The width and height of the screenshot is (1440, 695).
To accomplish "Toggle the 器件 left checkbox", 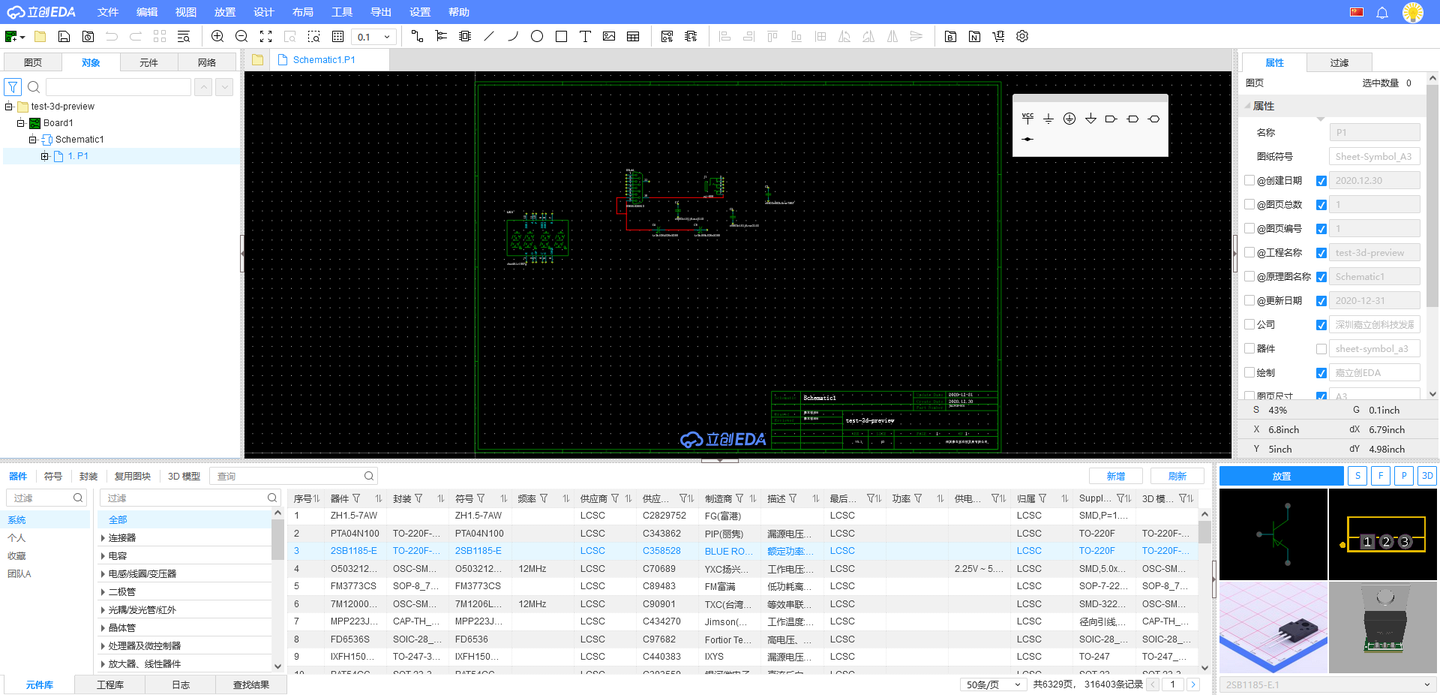I will pyautogui.click(x=1249, y=349).
